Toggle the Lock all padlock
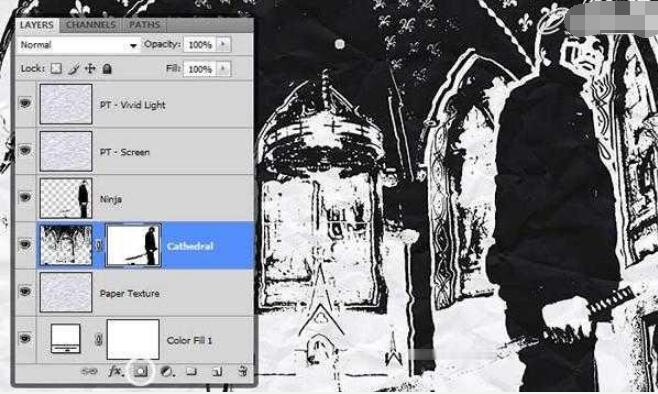Image resolution: width=658 pixels, height=394 pixels. point(107,68)
